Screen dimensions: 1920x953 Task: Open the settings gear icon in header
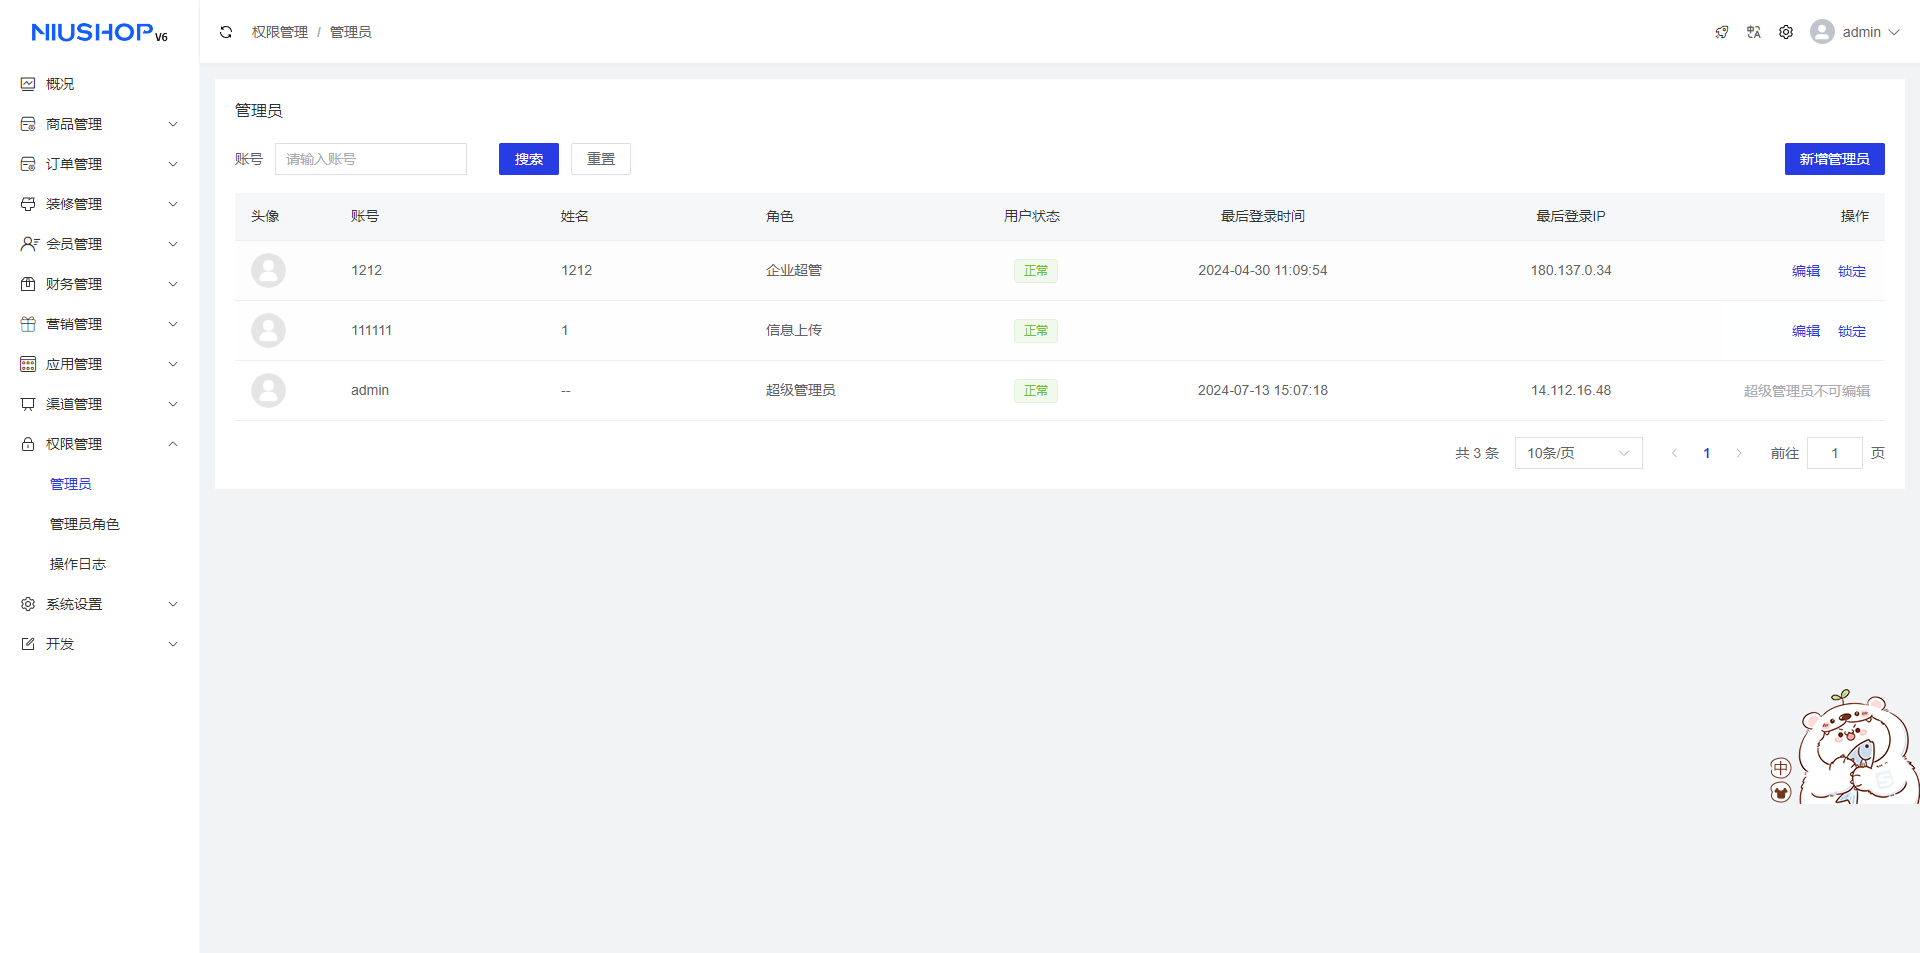click(x=1786, y=32)
